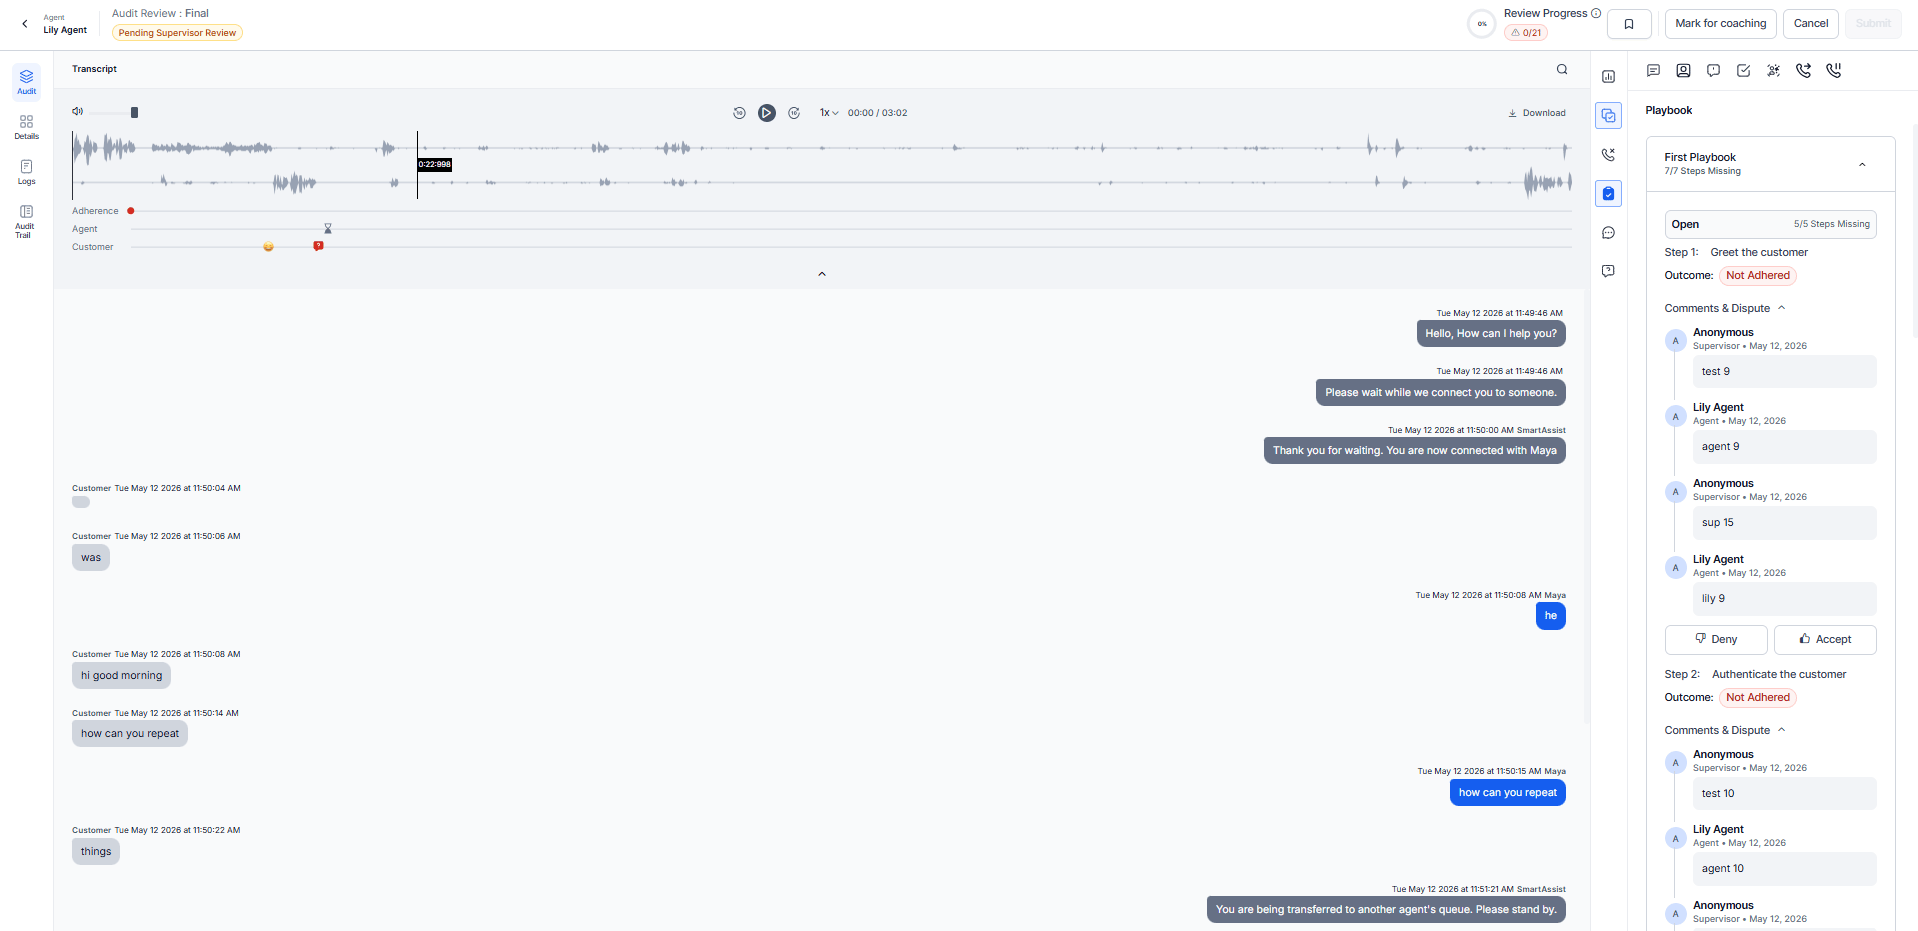Select the exclamation bubble icon tab

click(1713, 71)
